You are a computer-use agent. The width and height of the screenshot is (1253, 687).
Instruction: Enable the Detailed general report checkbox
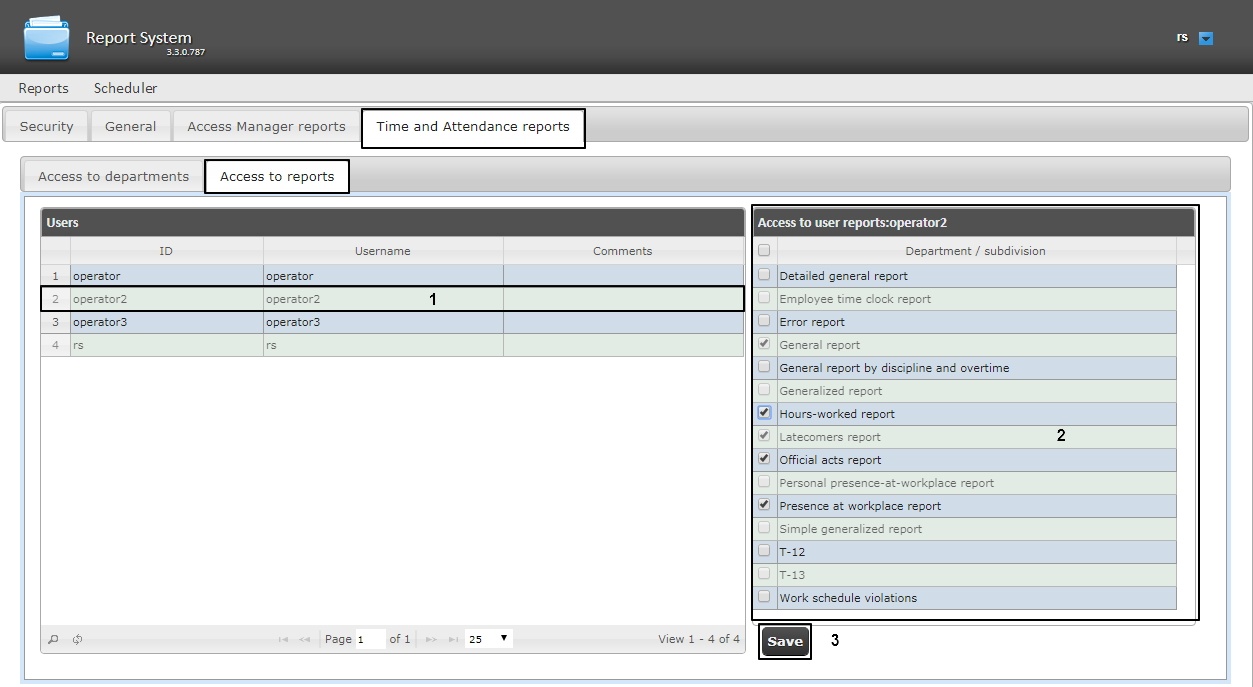[x=765, y=275]
